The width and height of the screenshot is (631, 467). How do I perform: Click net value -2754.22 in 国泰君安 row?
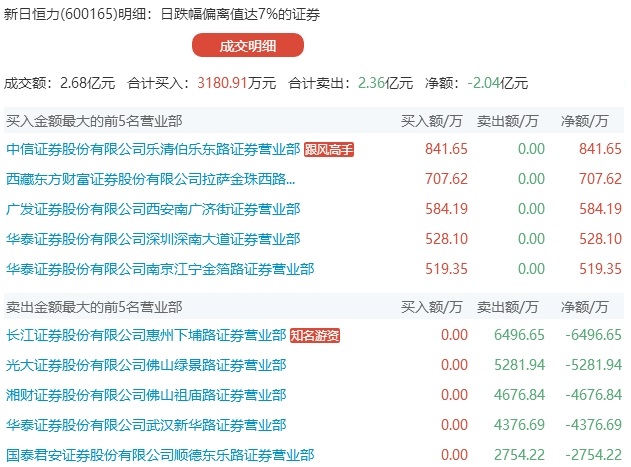click(594, 455)
